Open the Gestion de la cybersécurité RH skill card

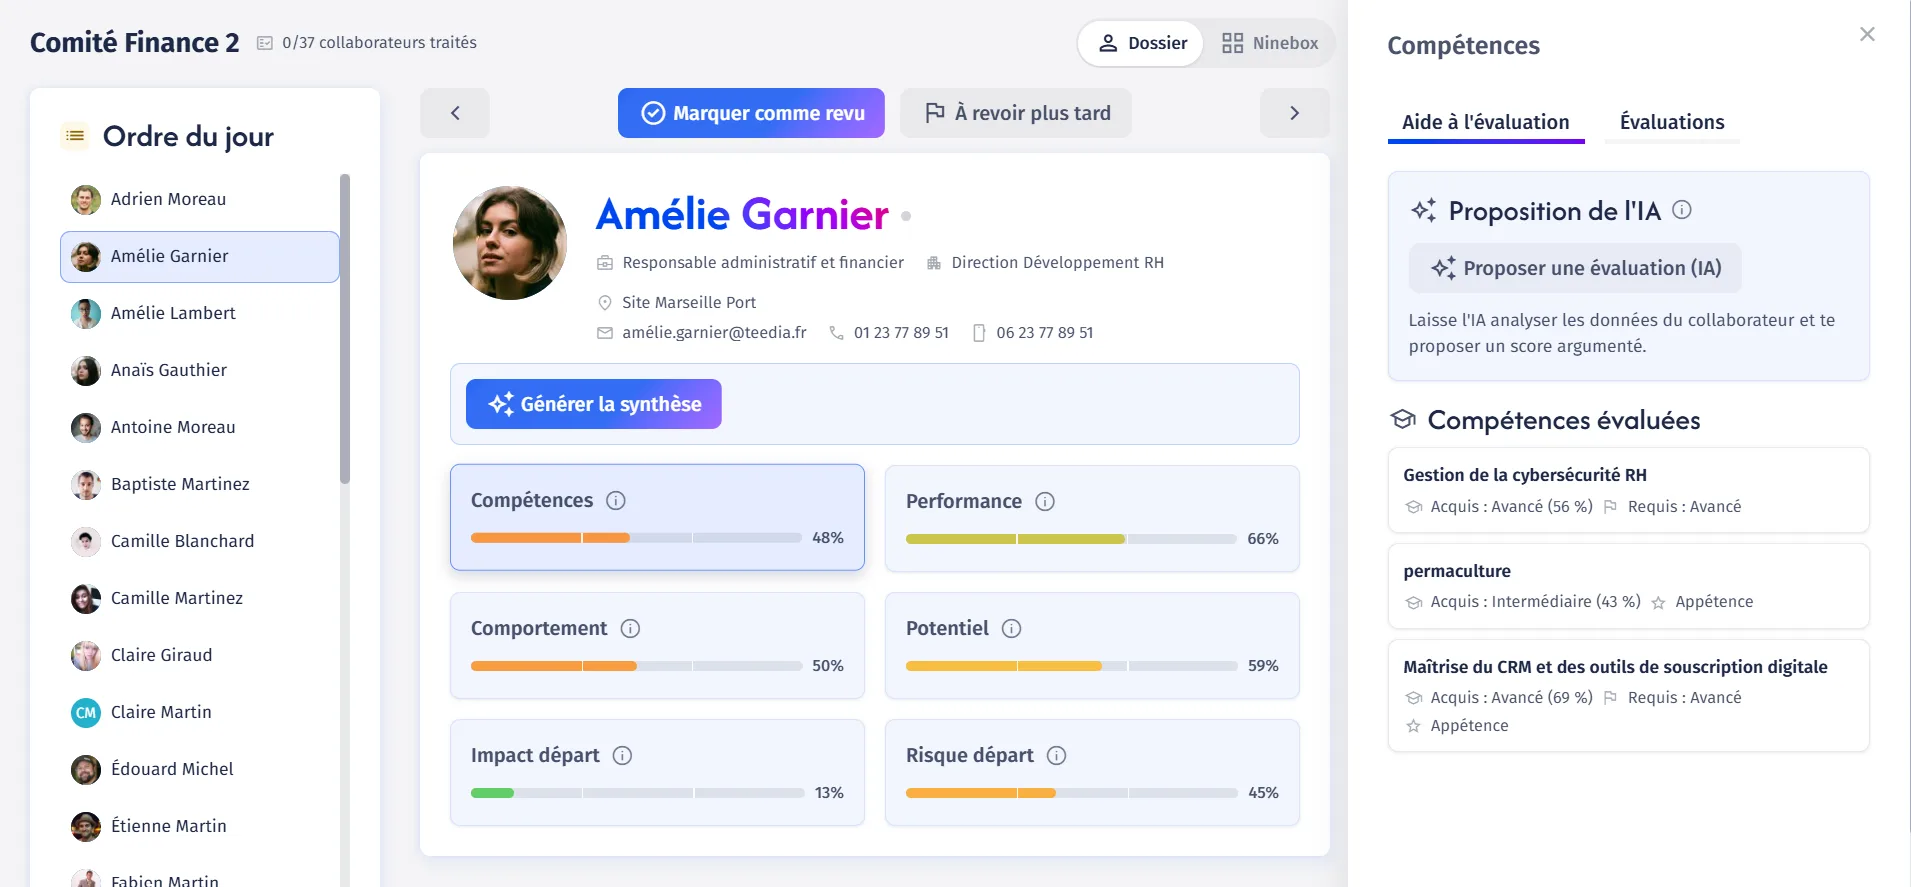tap(1629, 490)
